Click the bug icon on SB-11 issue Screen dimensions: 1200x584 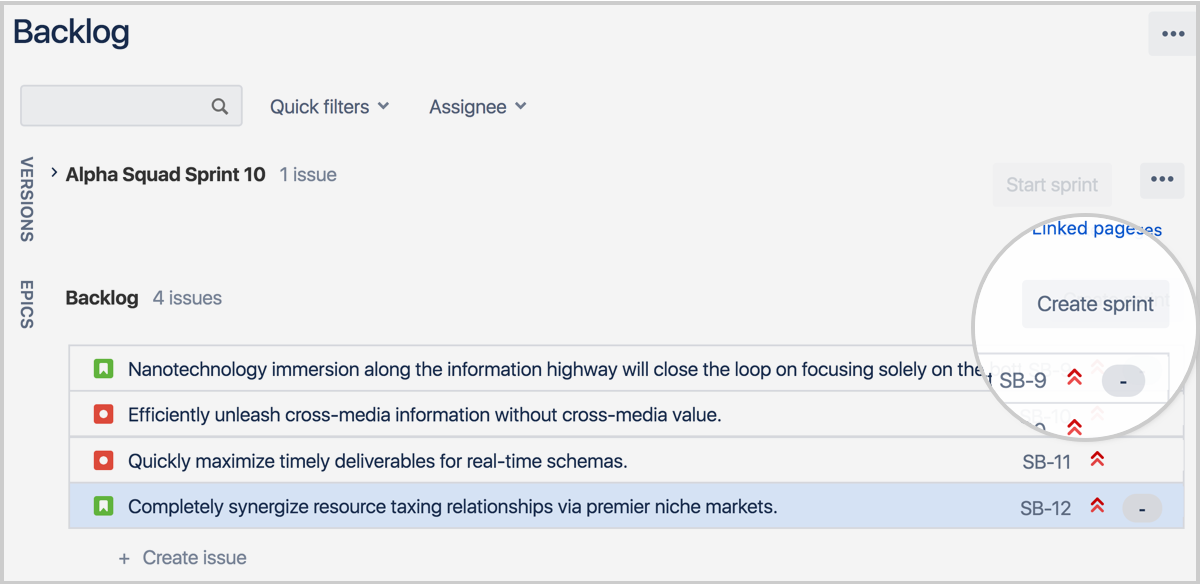[x=104, y=460]
